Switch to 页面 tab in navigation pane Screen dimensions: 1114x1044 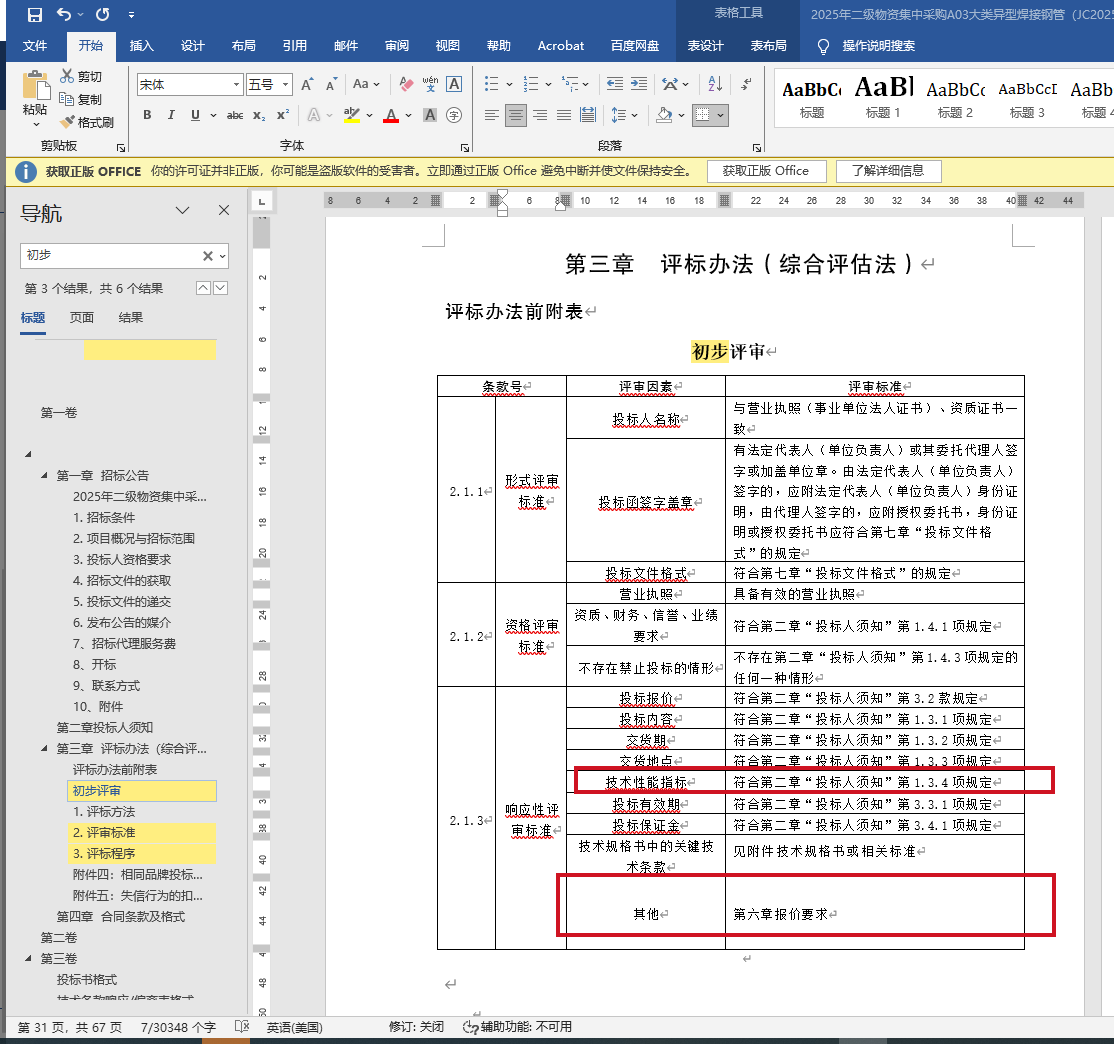coord(82,318)
